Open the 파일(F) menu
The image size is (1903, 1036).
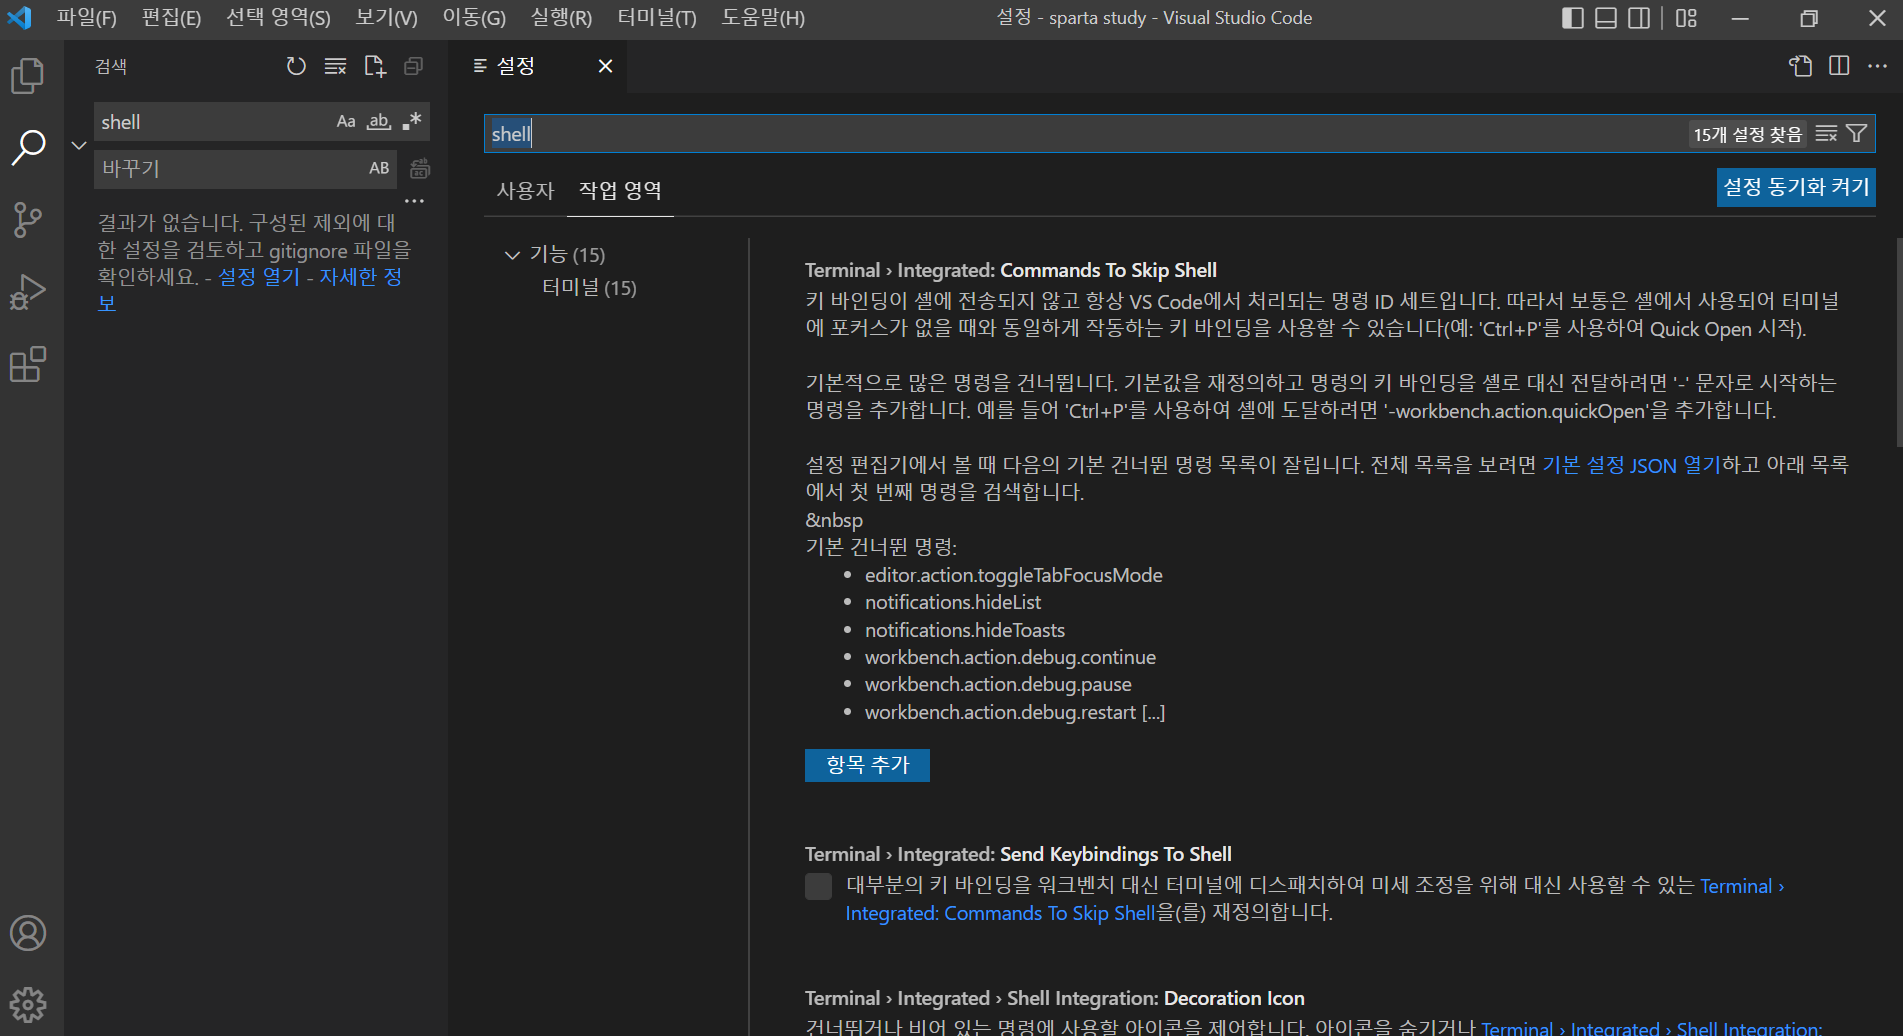86,18
